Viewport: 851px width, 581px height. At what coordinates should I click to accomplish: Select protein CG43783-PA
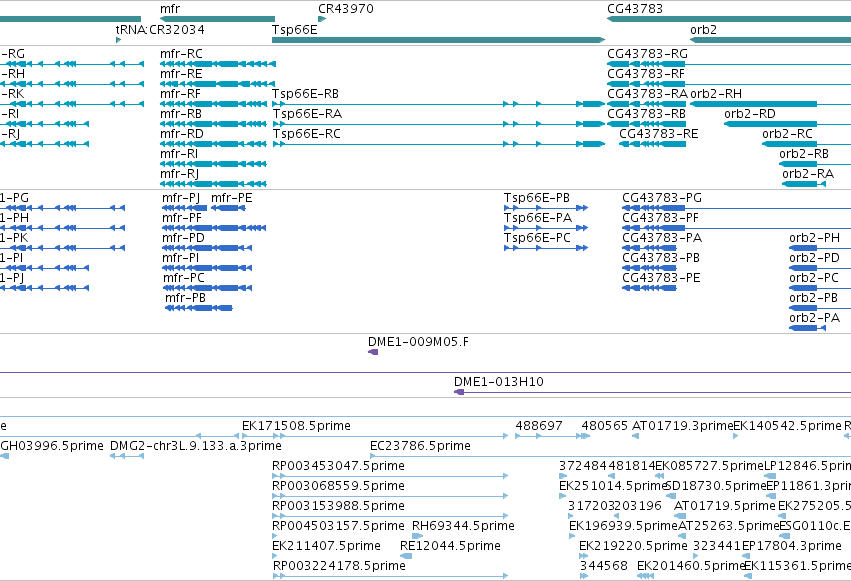click(x=649, y=248)
